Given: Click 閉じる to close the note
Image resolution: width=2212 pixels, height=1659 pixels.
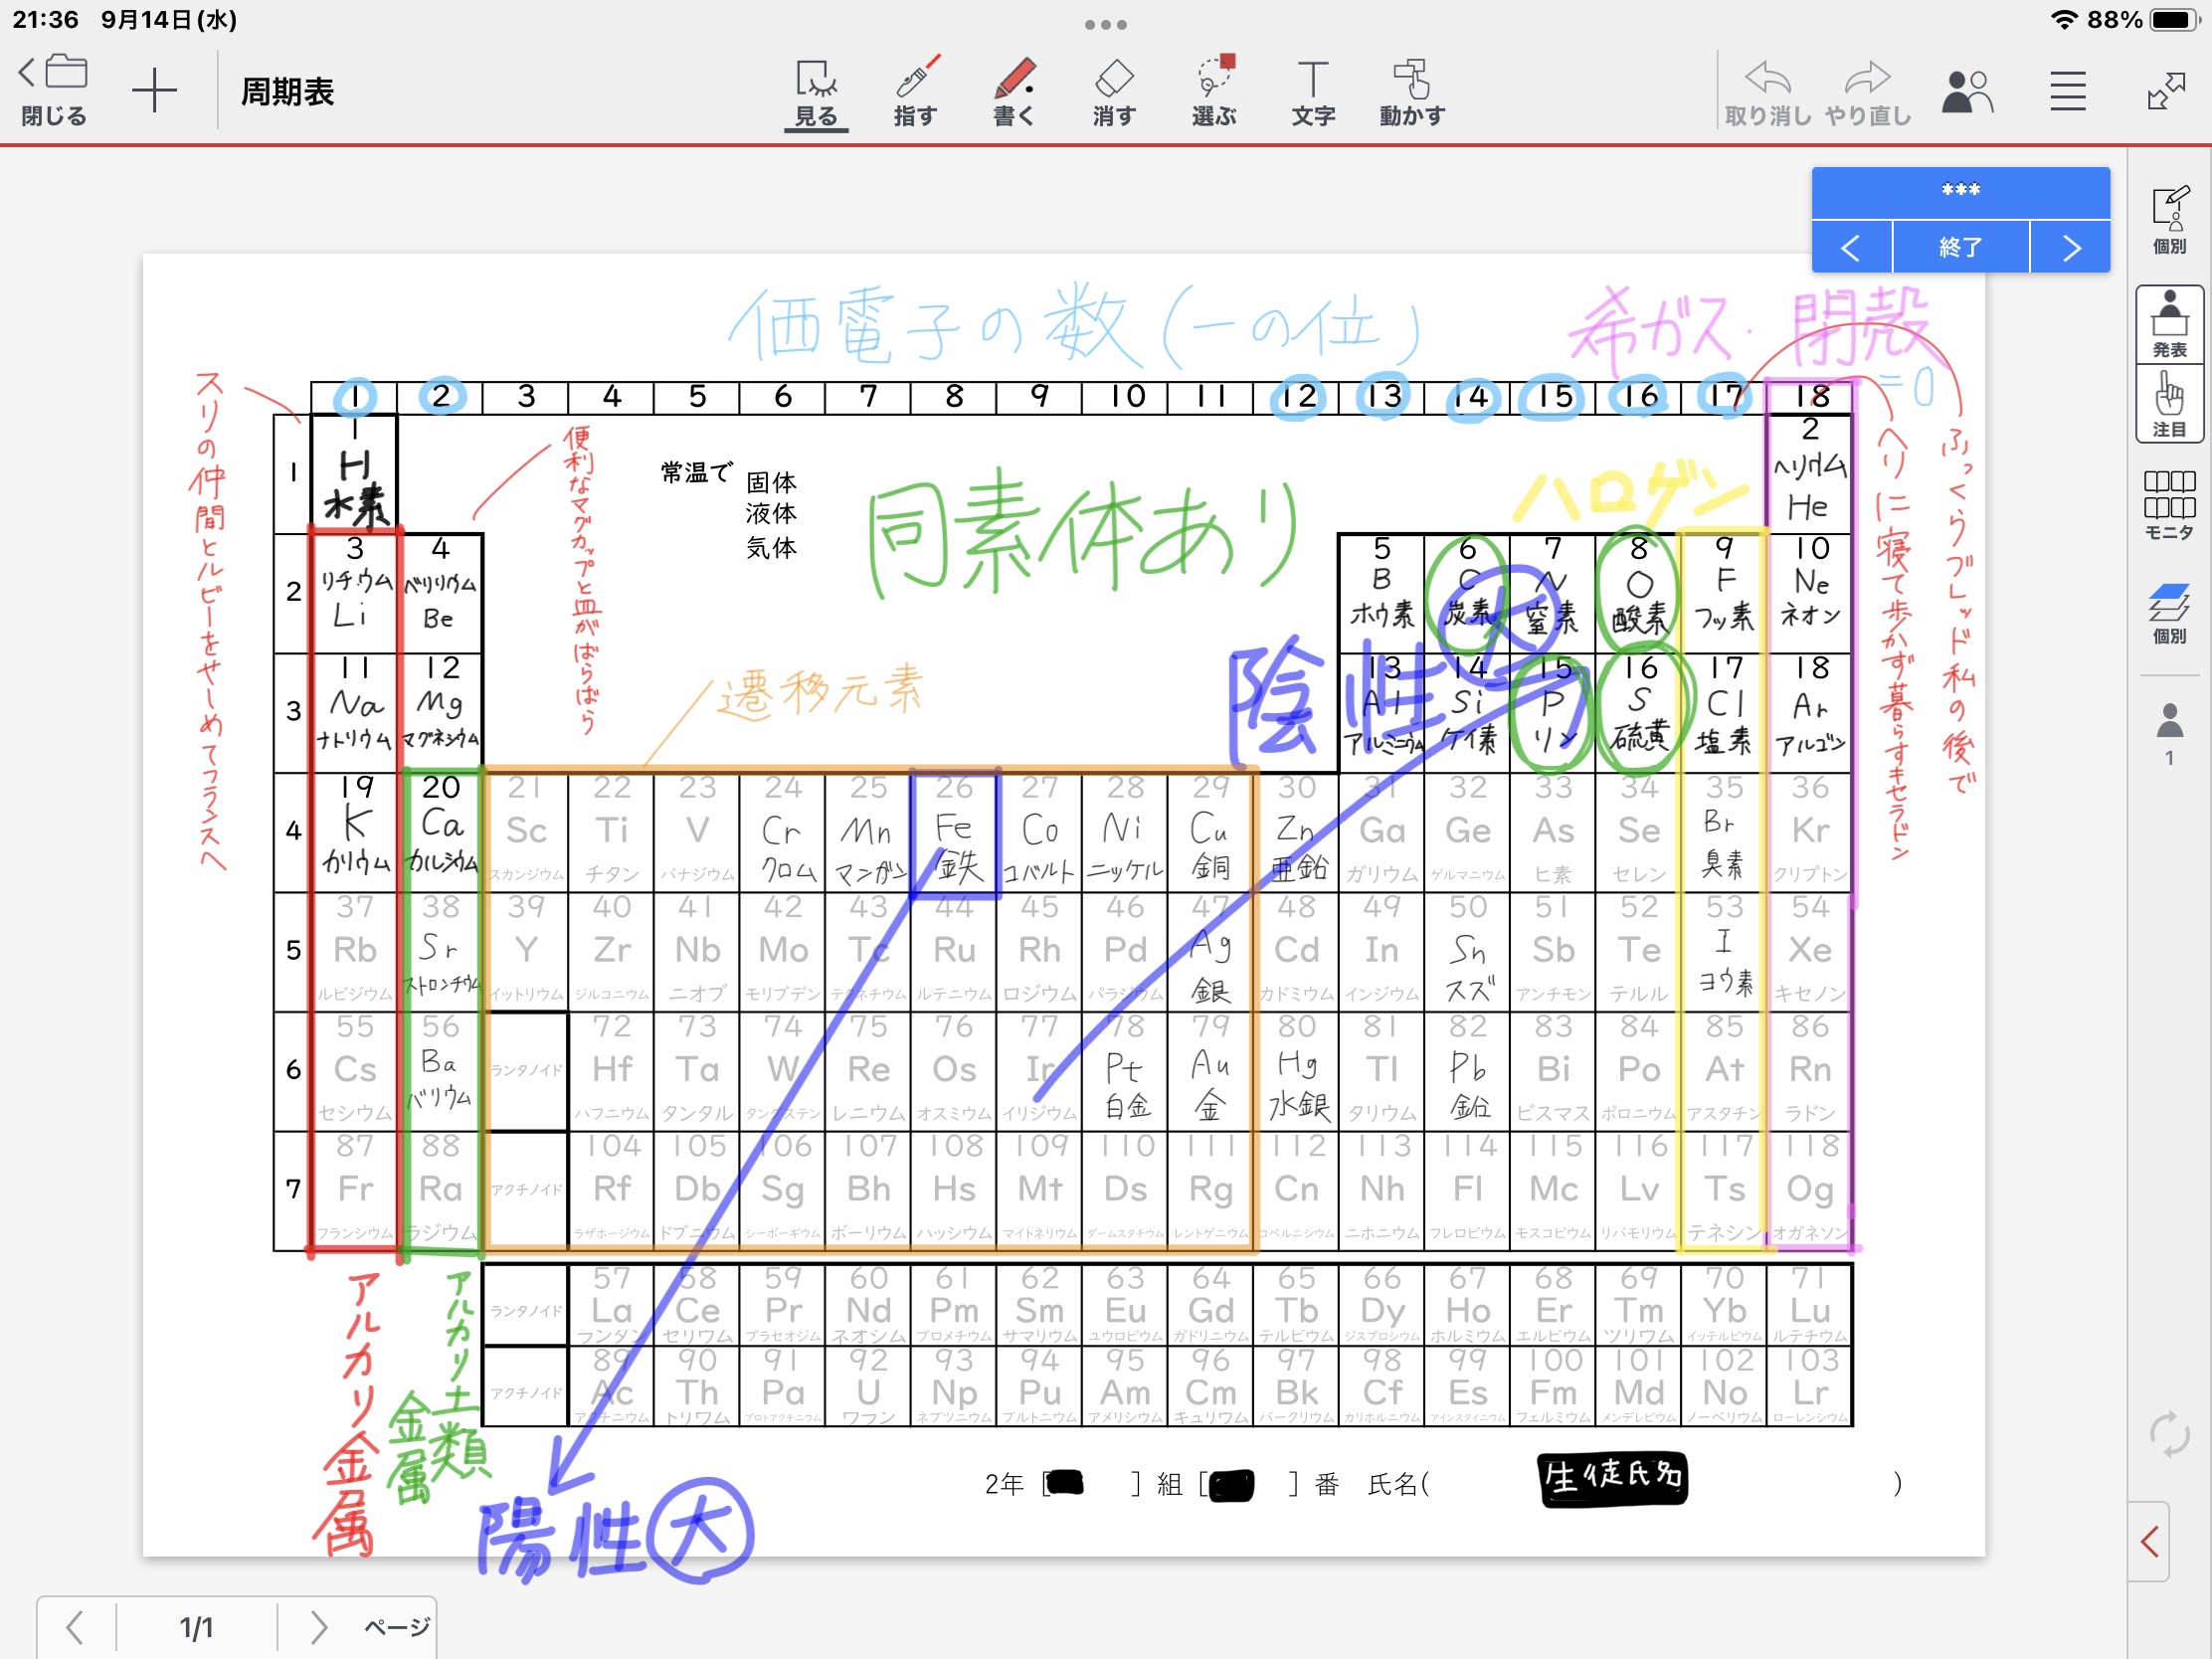Looking at the screenshot, I should [x=53, y=92].
